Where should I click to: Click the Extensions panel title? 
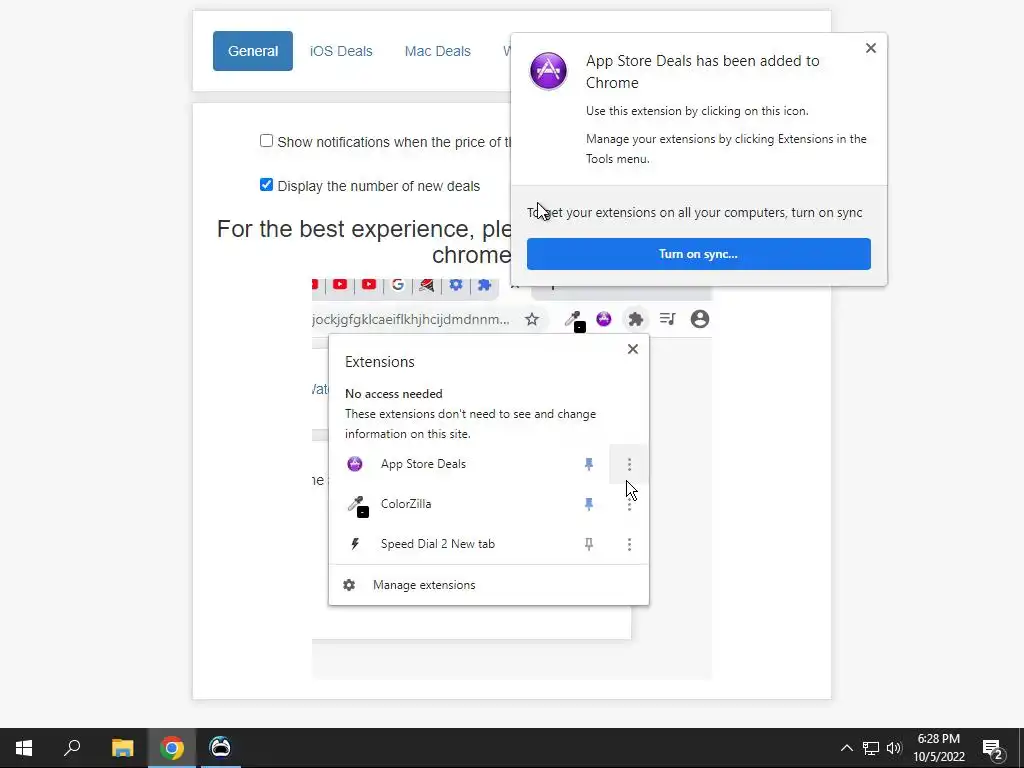(379, 362)
